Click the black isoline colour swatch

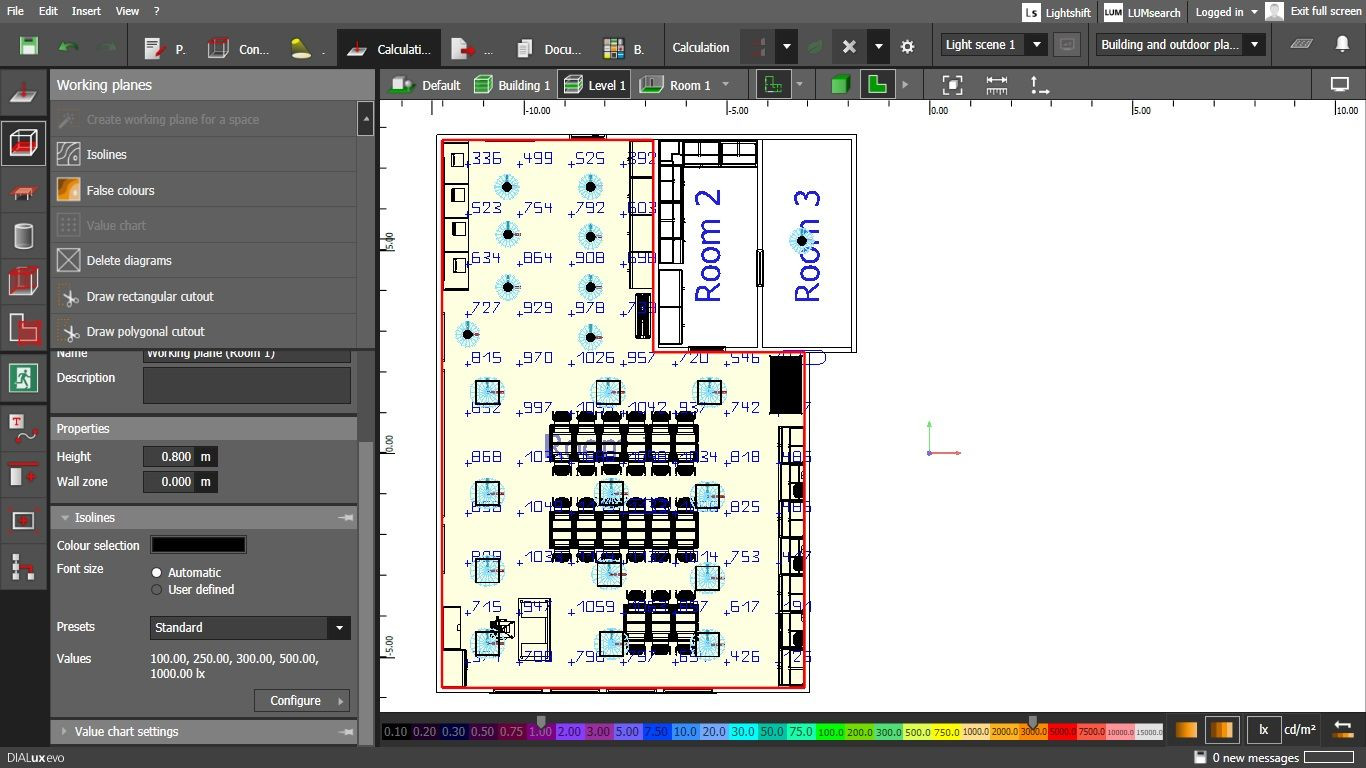click(198, 545)
